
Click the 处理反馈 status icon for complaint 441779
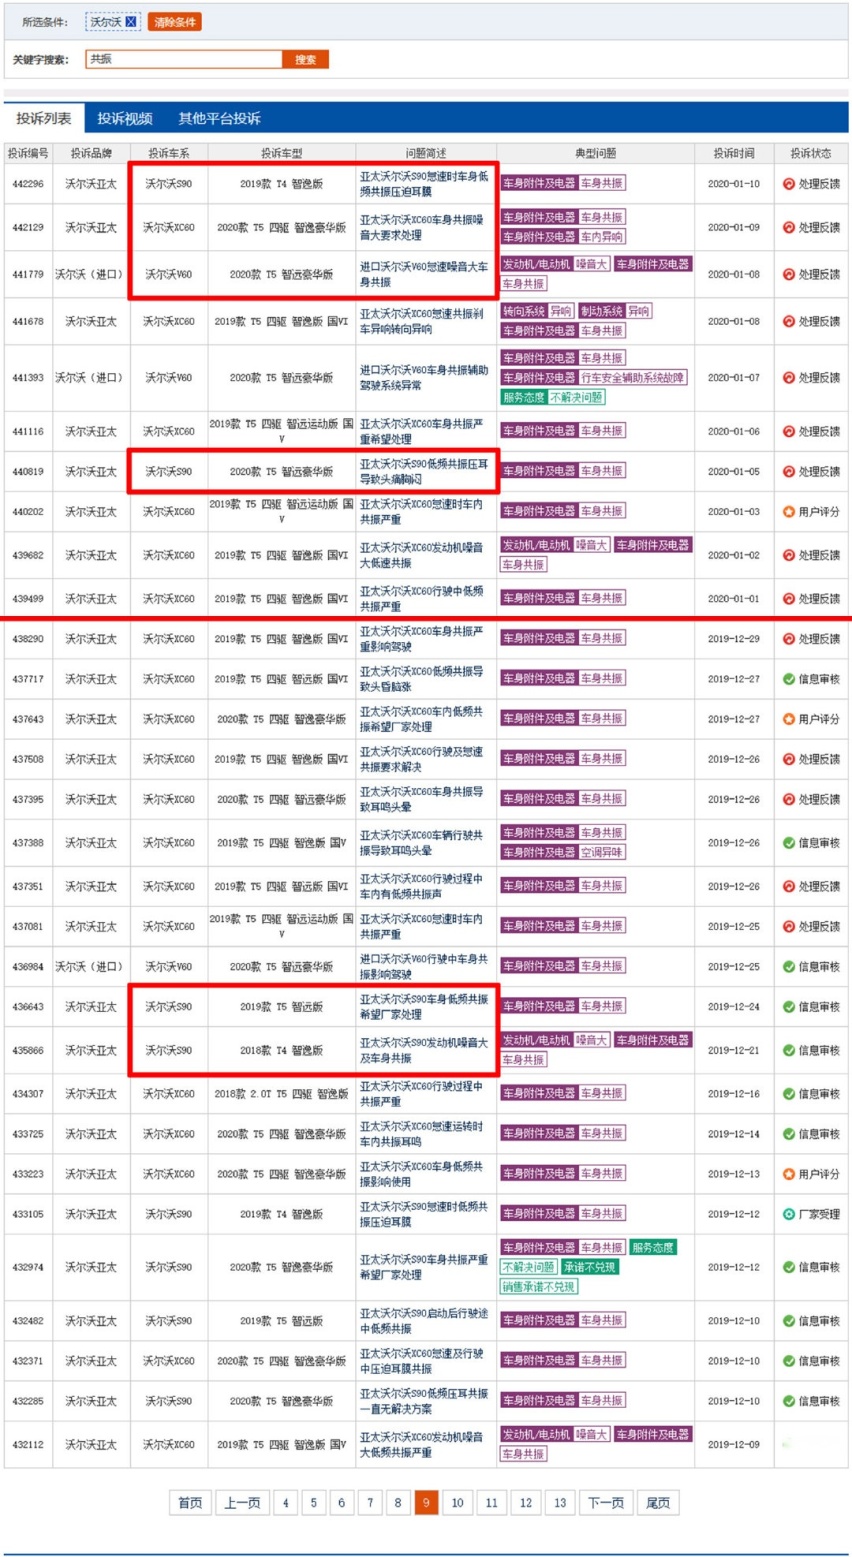tap(788, 274)
